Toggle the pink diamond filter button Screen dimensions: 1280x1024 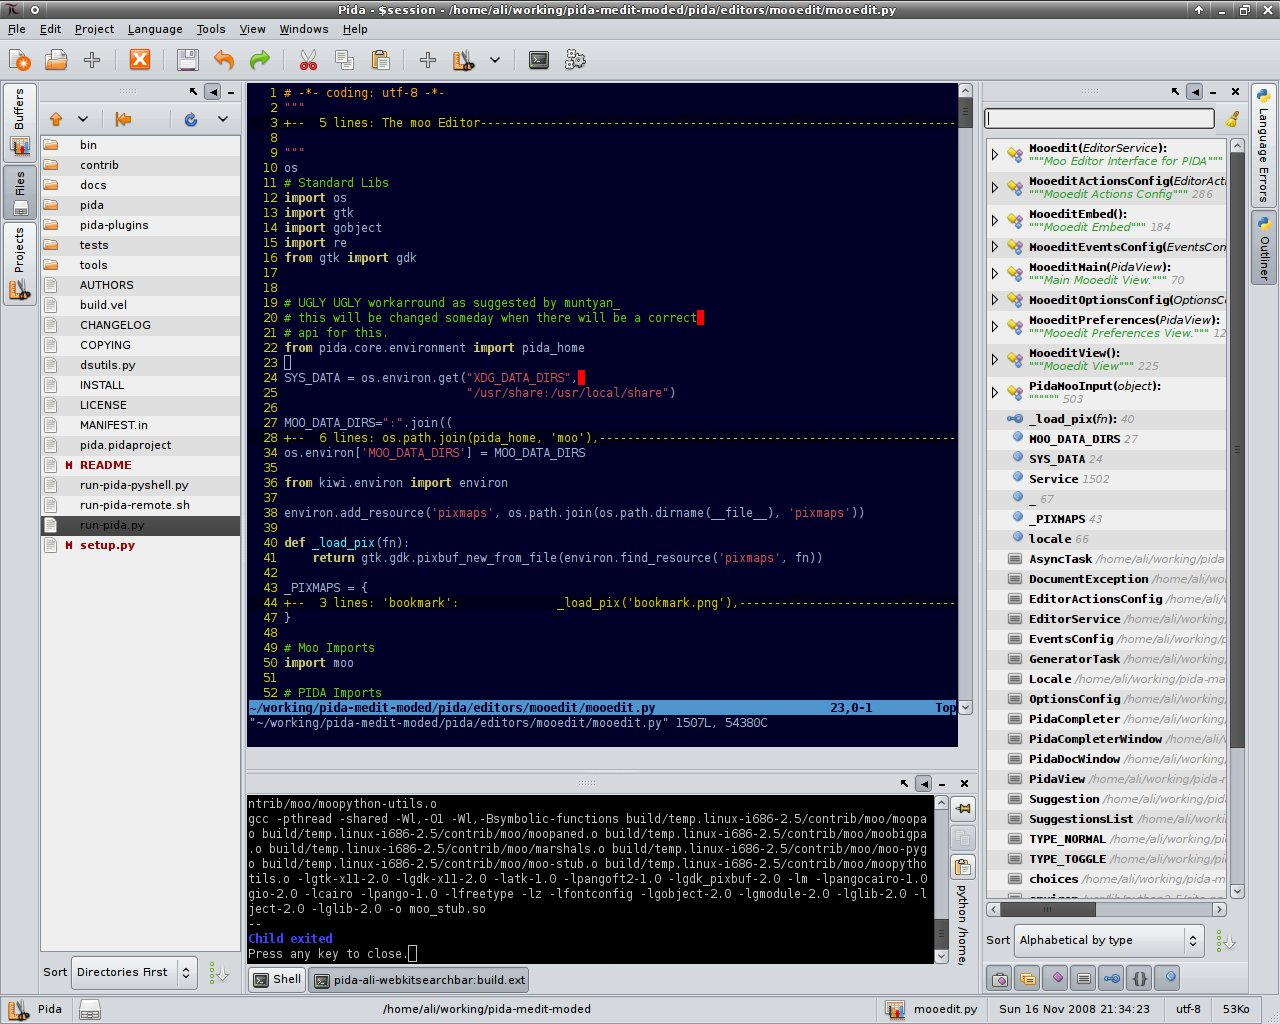tap(1056, 978)
